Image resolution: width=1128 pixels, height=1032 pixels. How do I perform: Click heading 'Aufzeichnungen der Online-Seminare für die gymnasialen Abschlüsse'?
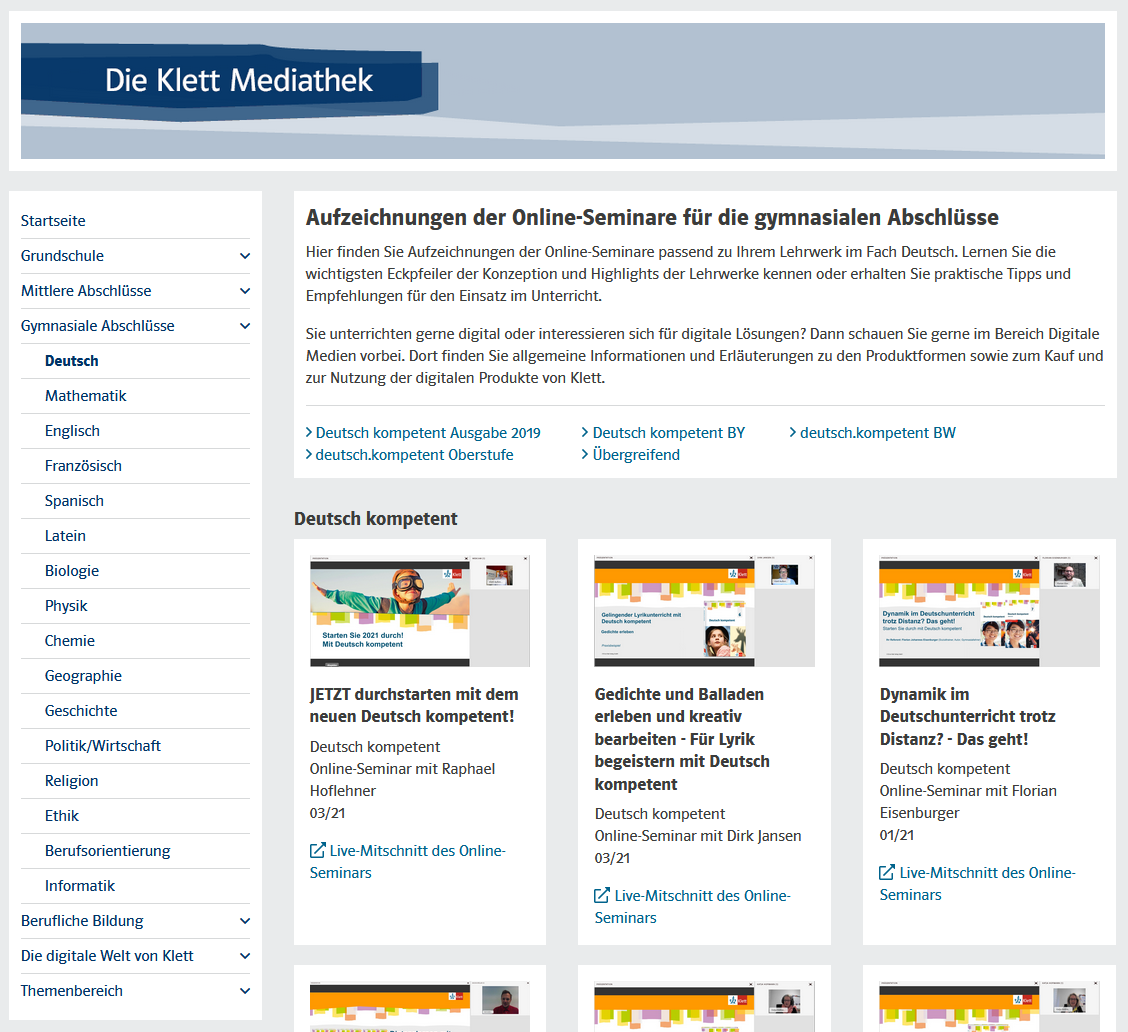pyautogui.click(x=652, y=217)
